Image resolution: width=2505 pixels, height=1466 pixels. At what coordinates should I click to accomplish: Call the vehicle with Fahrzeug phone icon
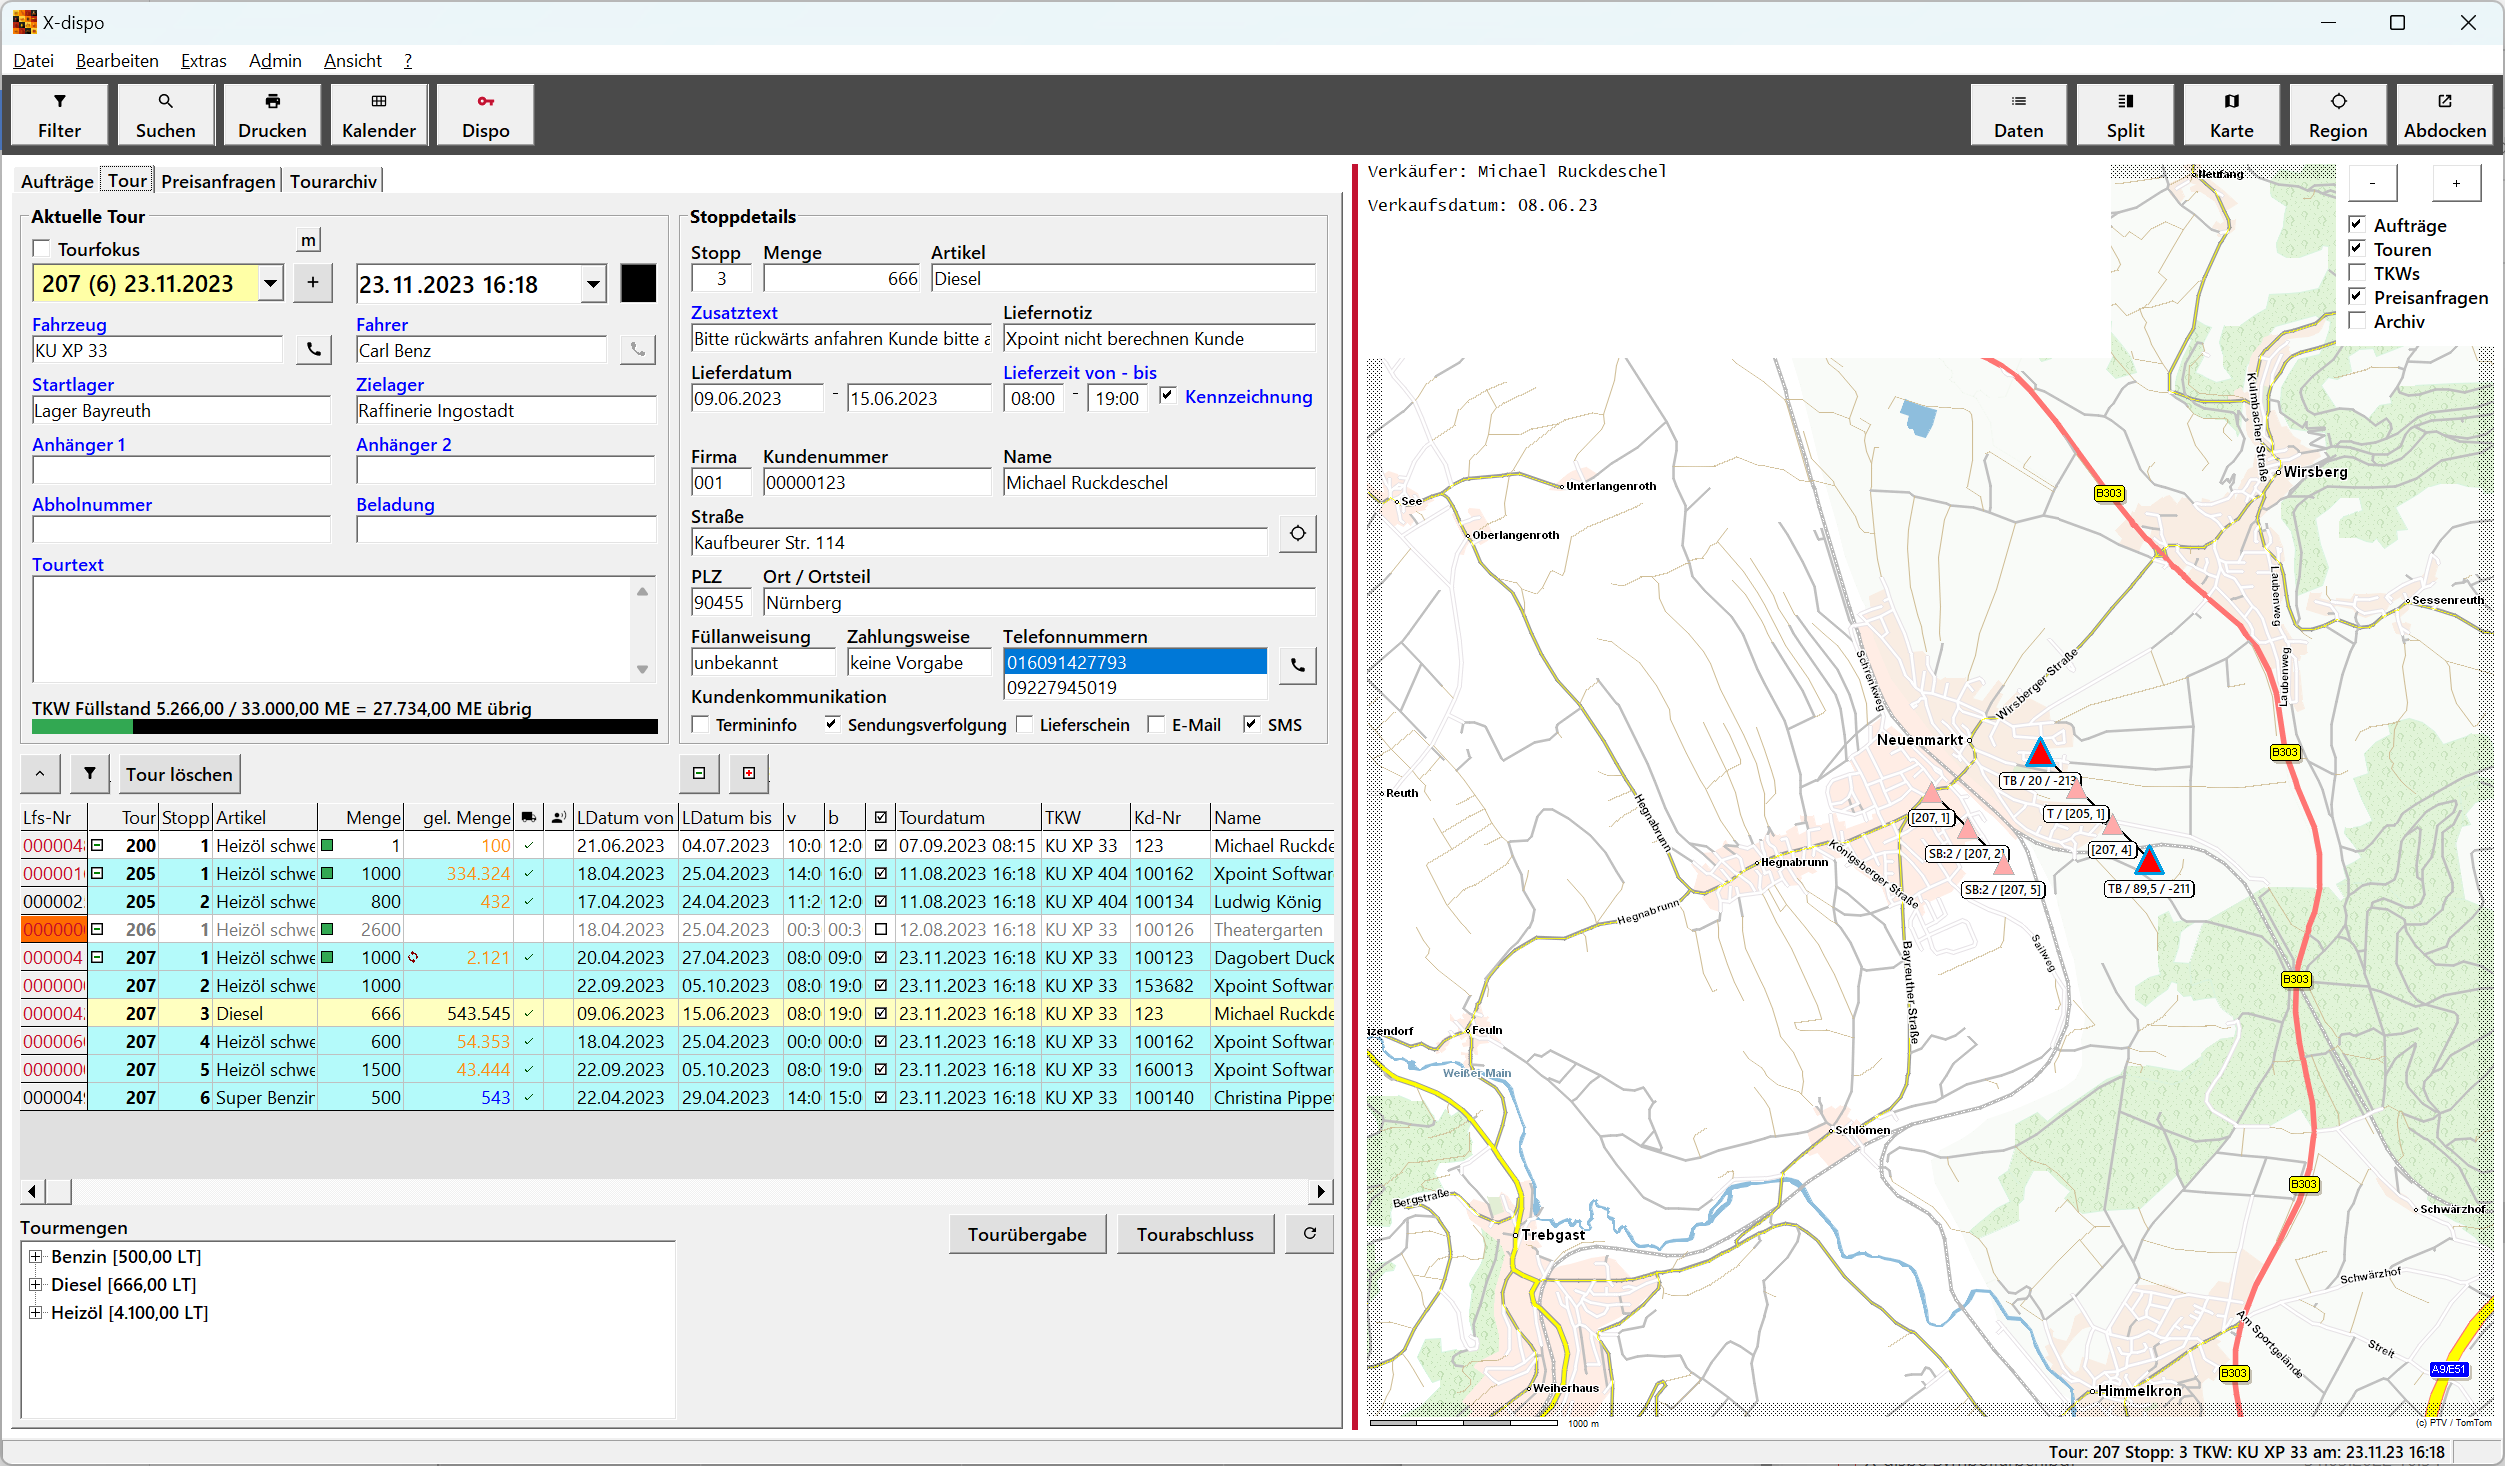314,350
